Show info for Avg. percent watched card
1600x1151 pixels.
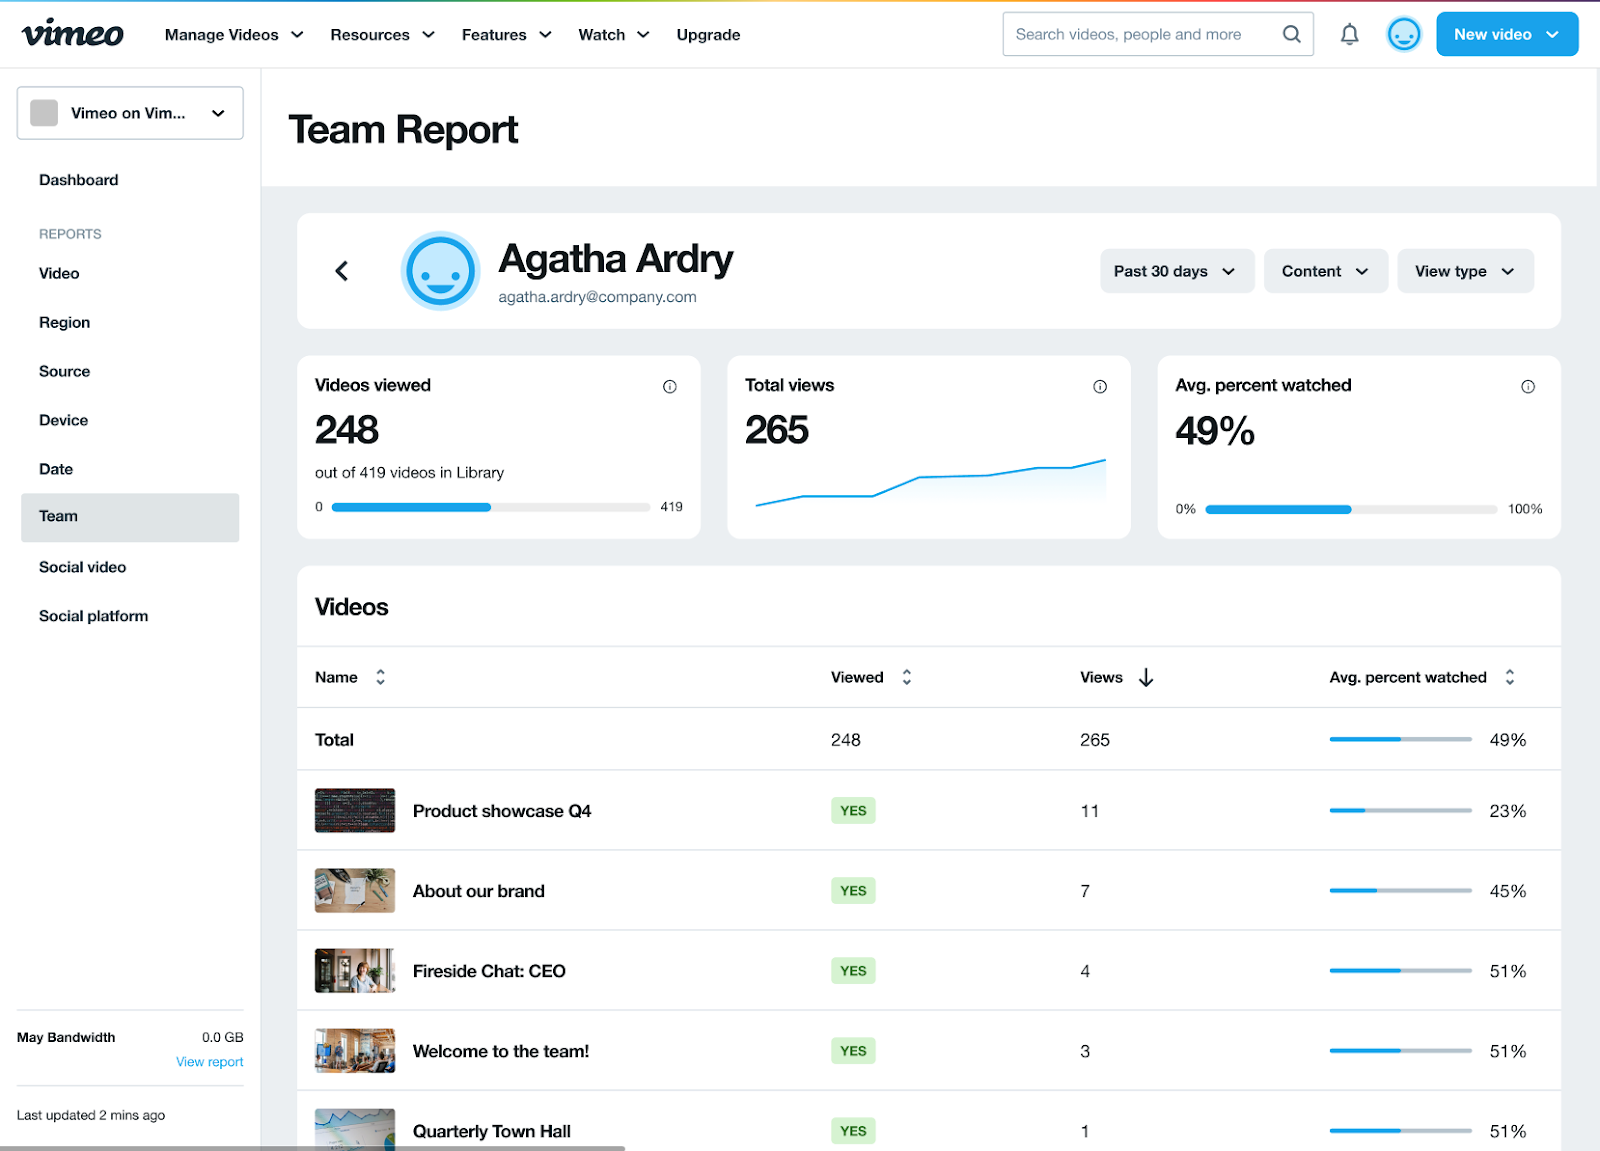(x=1527, y=387)
